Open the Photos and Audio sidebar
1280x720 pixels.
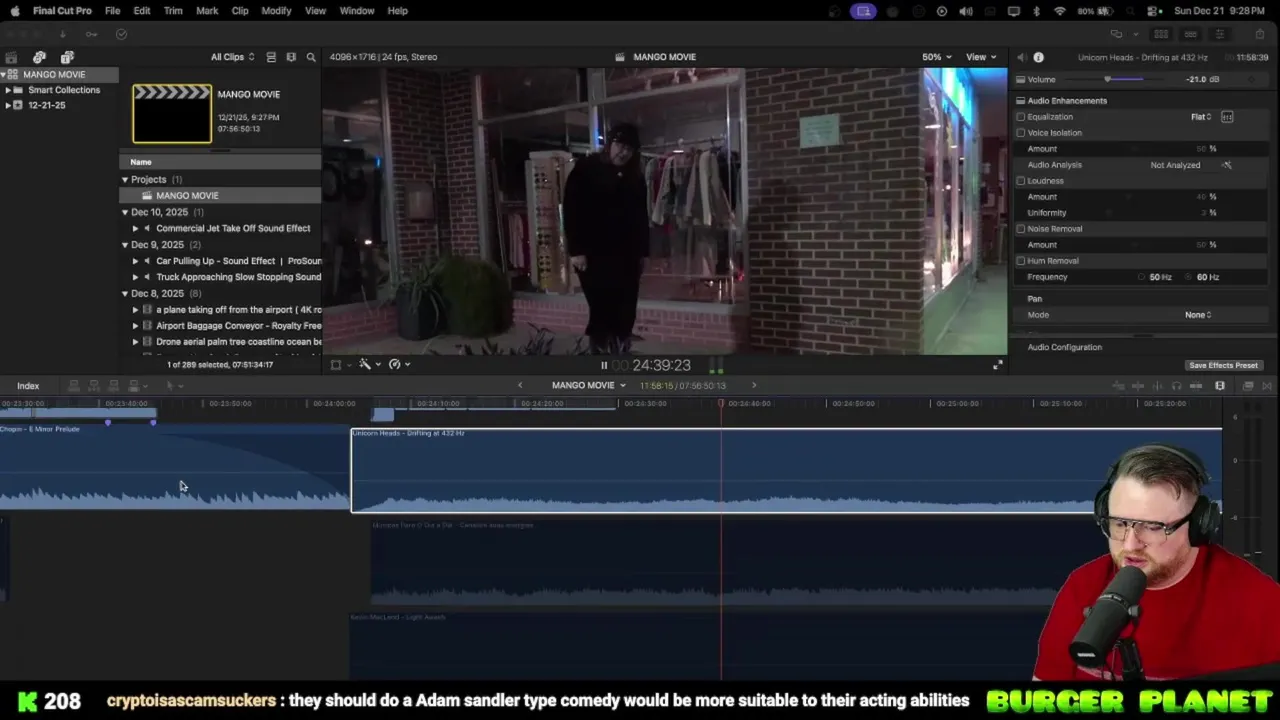click(39, 57)
